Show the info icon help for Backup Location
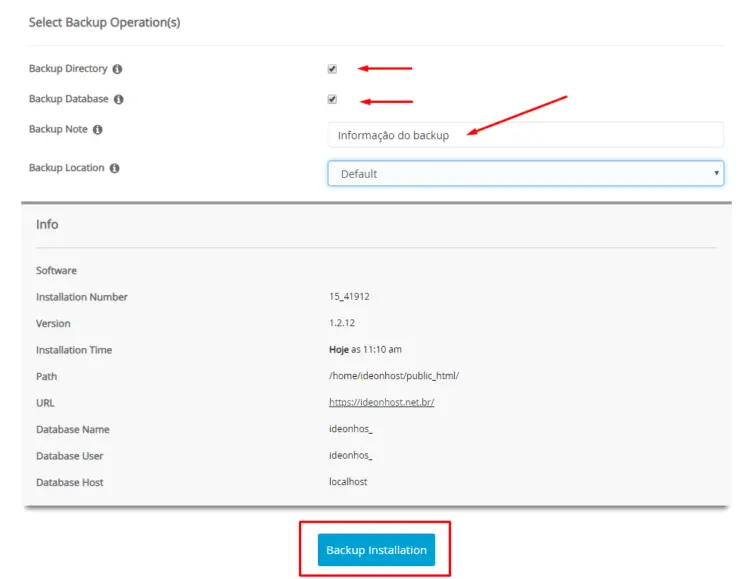 [114, 169]
